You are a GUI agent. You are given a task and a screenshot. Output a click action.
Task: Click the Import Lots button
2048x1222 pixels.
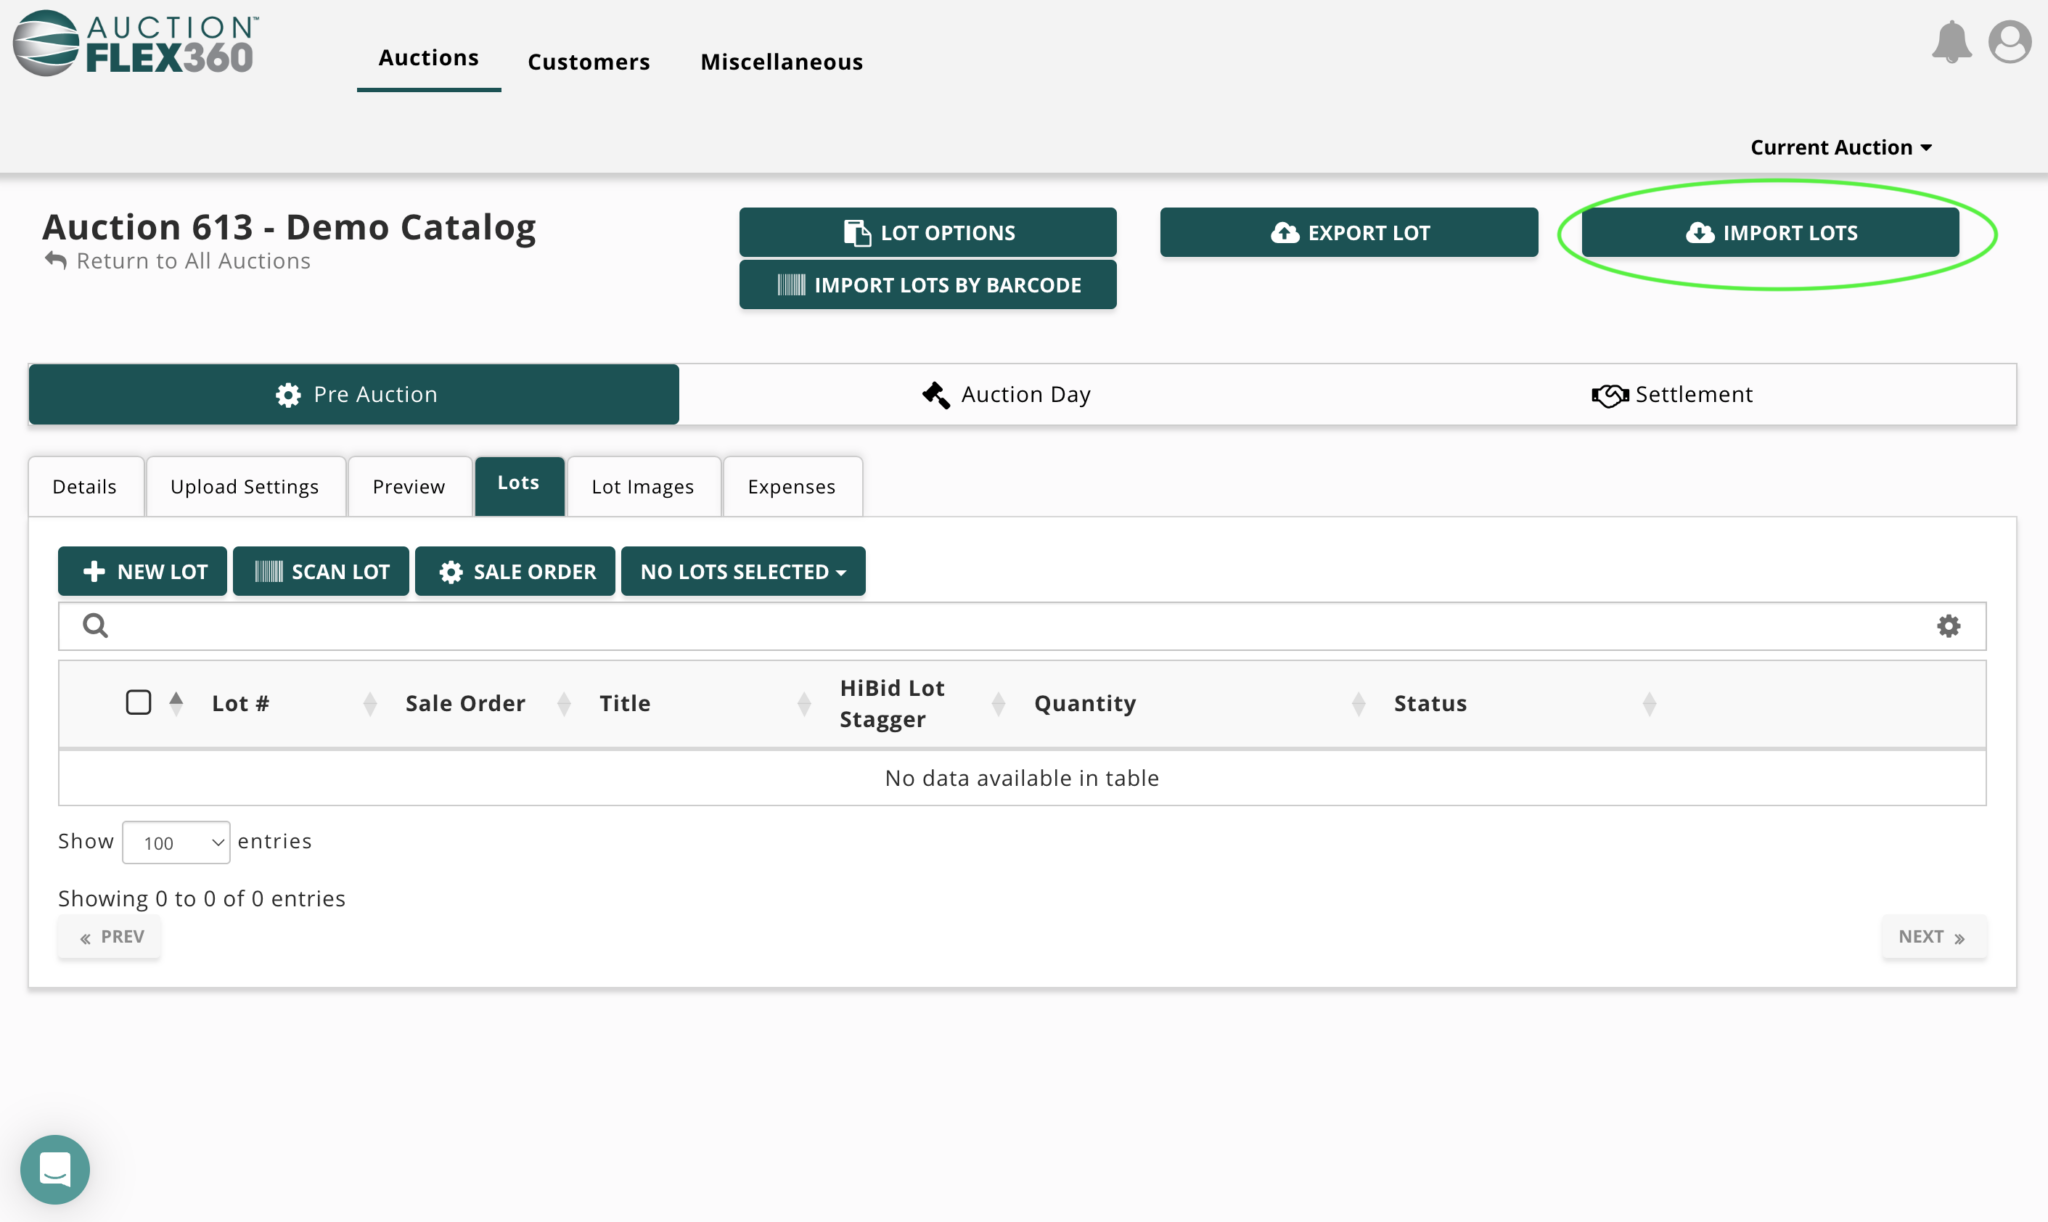click(x=1772, y=232)
